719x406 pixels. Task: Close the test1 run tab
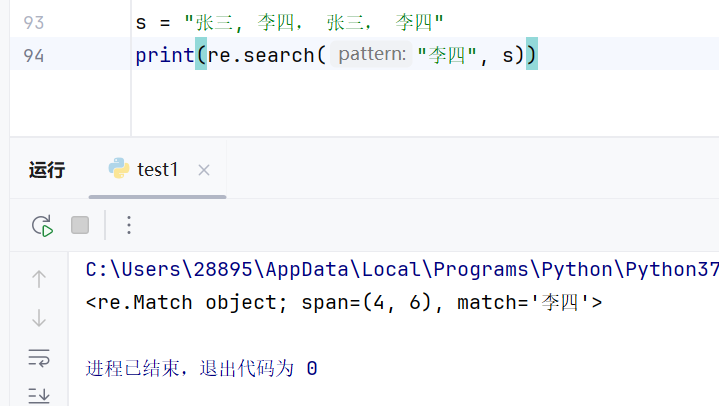204,170
